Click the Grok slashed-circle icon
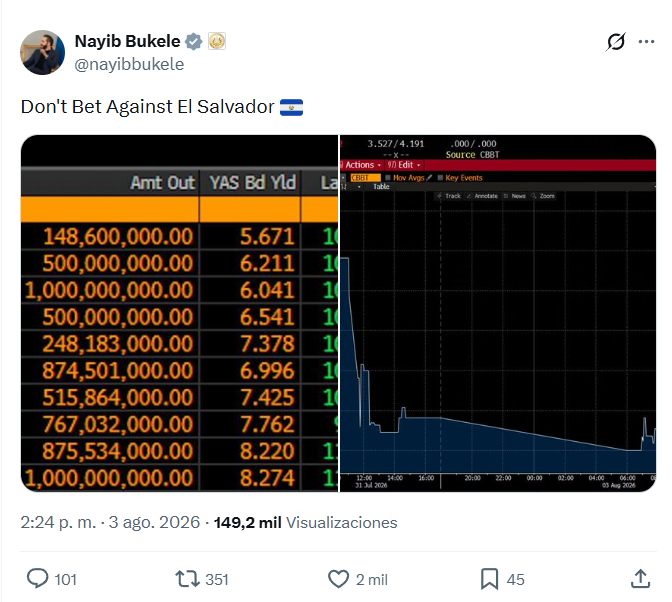Viewport: 672px width, 602px height. click(x=616, y=42)
